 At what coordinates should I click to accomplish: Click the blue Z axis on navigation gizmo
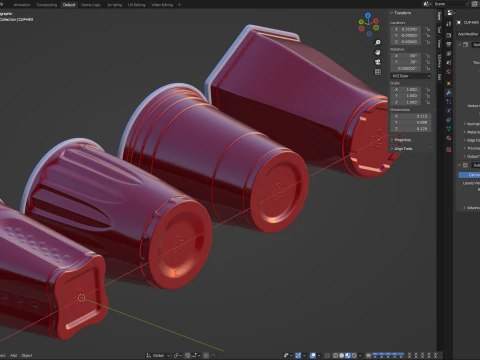click(368, 15)
